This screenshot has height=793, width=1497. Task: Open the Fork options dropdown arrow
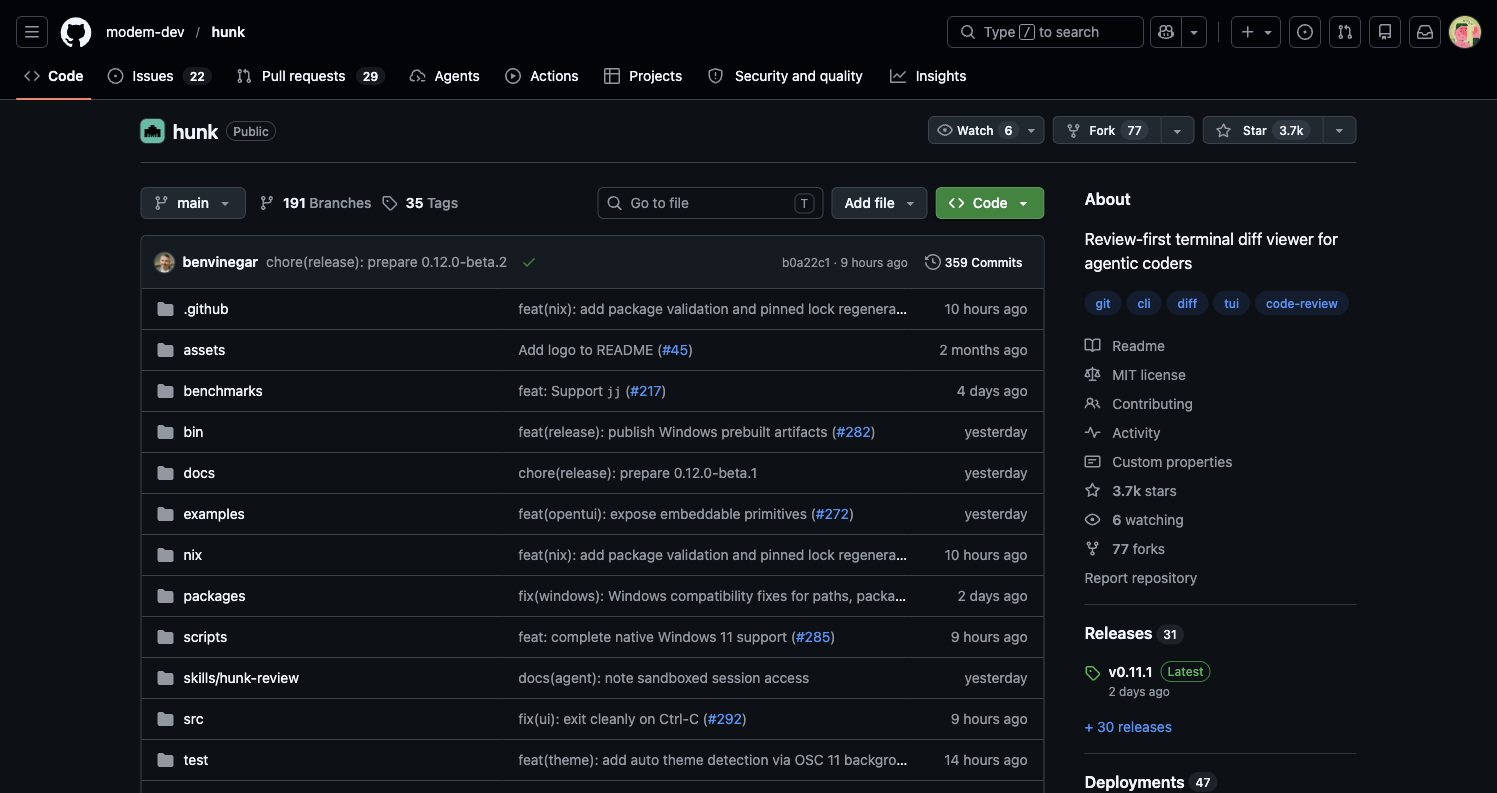[x=1177, y=130]
